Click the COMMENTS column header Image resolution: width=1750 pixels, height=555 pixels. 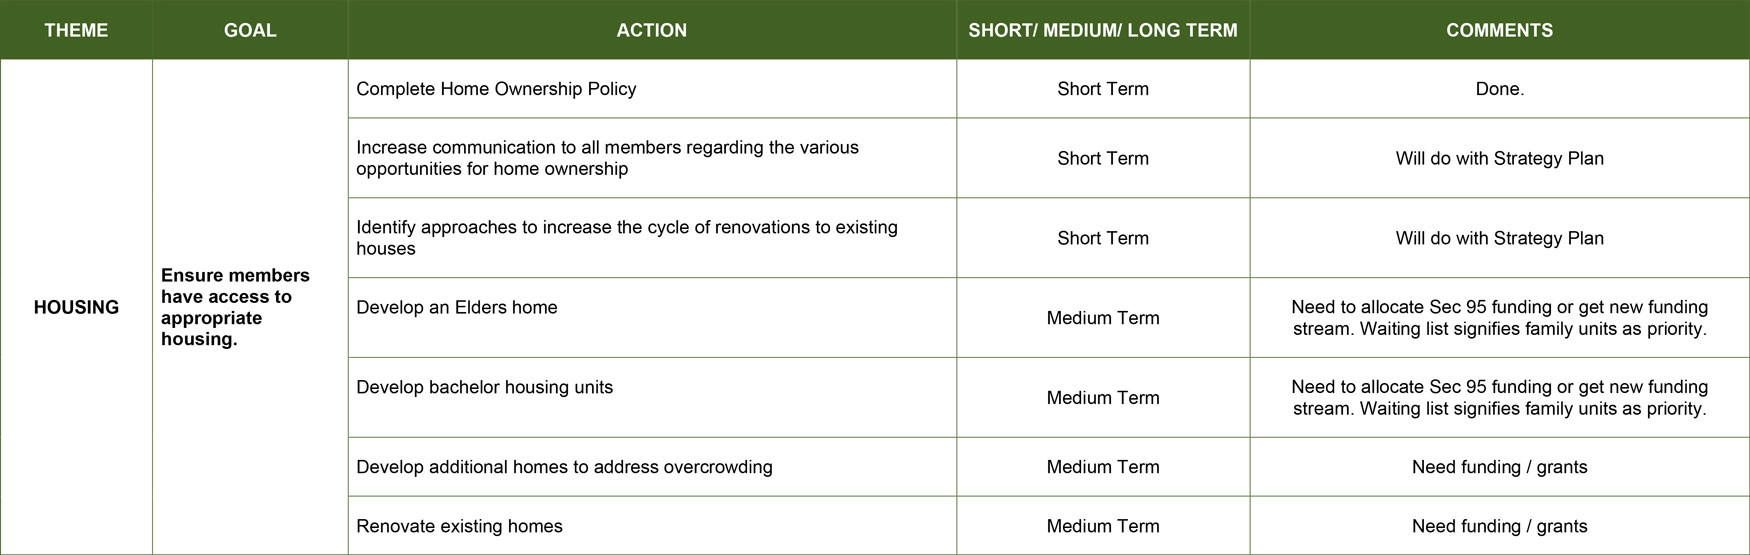pos(1499,30)
